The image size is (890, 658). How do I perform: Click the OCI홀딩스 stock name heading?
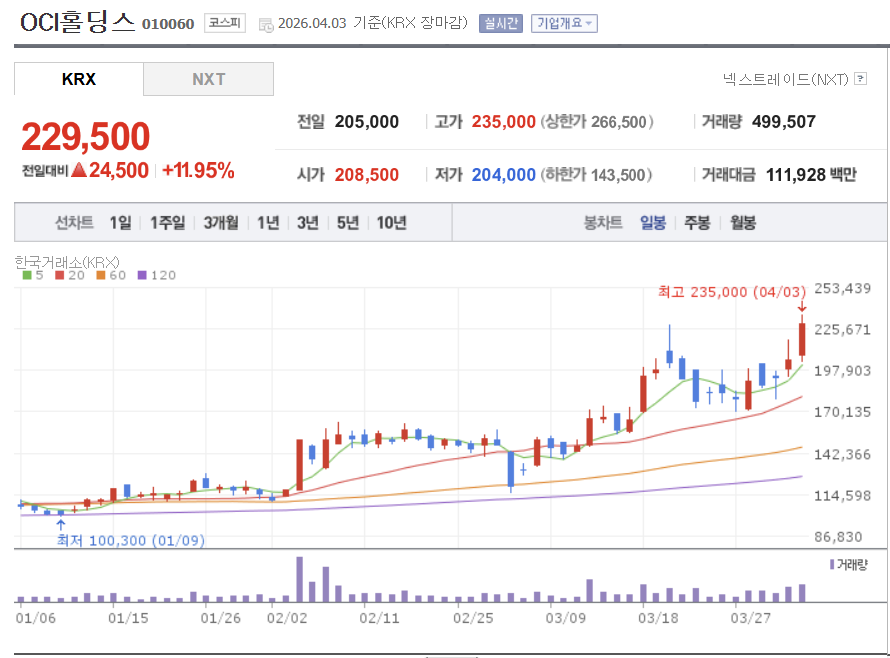pyautogui.click(x=77, y=23)
